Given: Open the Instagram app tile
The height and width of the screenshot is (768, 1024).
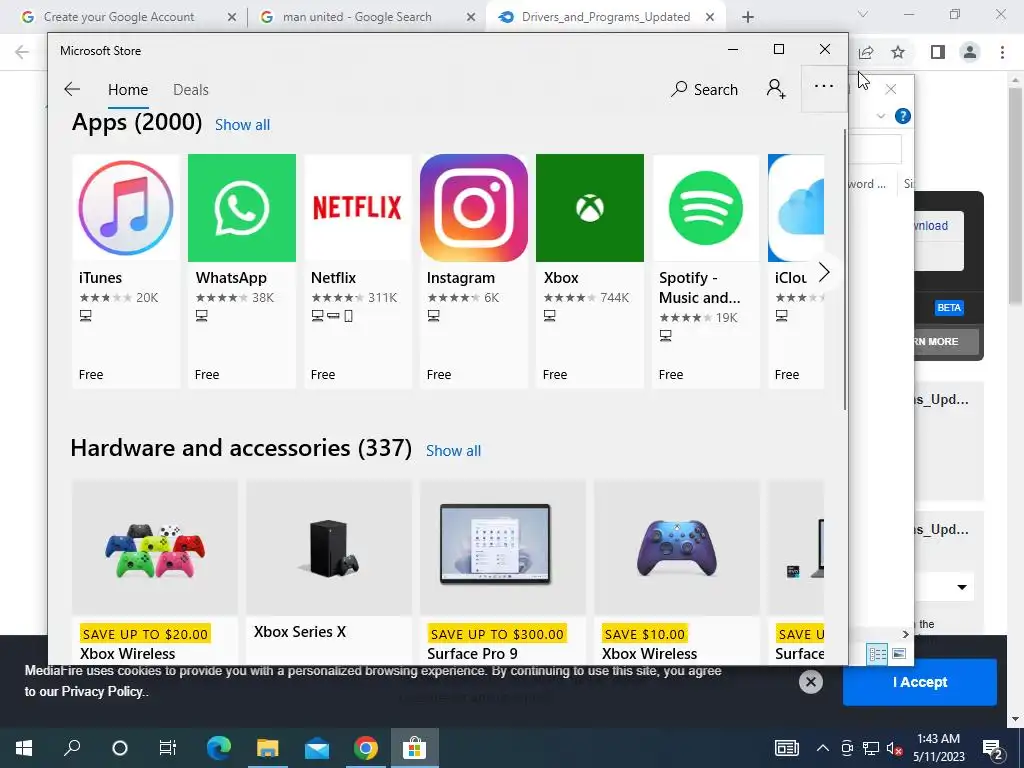Looking at the screenshot, I should (473, 271).
